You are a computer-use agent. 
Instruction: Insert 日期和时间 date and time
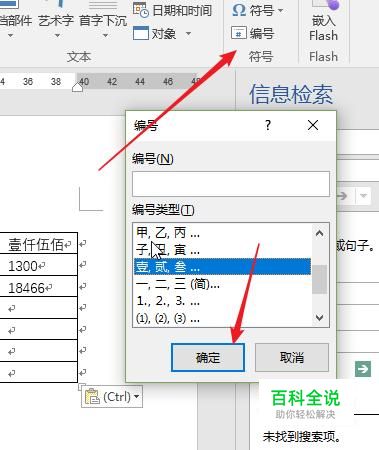[x=172, y=10]
